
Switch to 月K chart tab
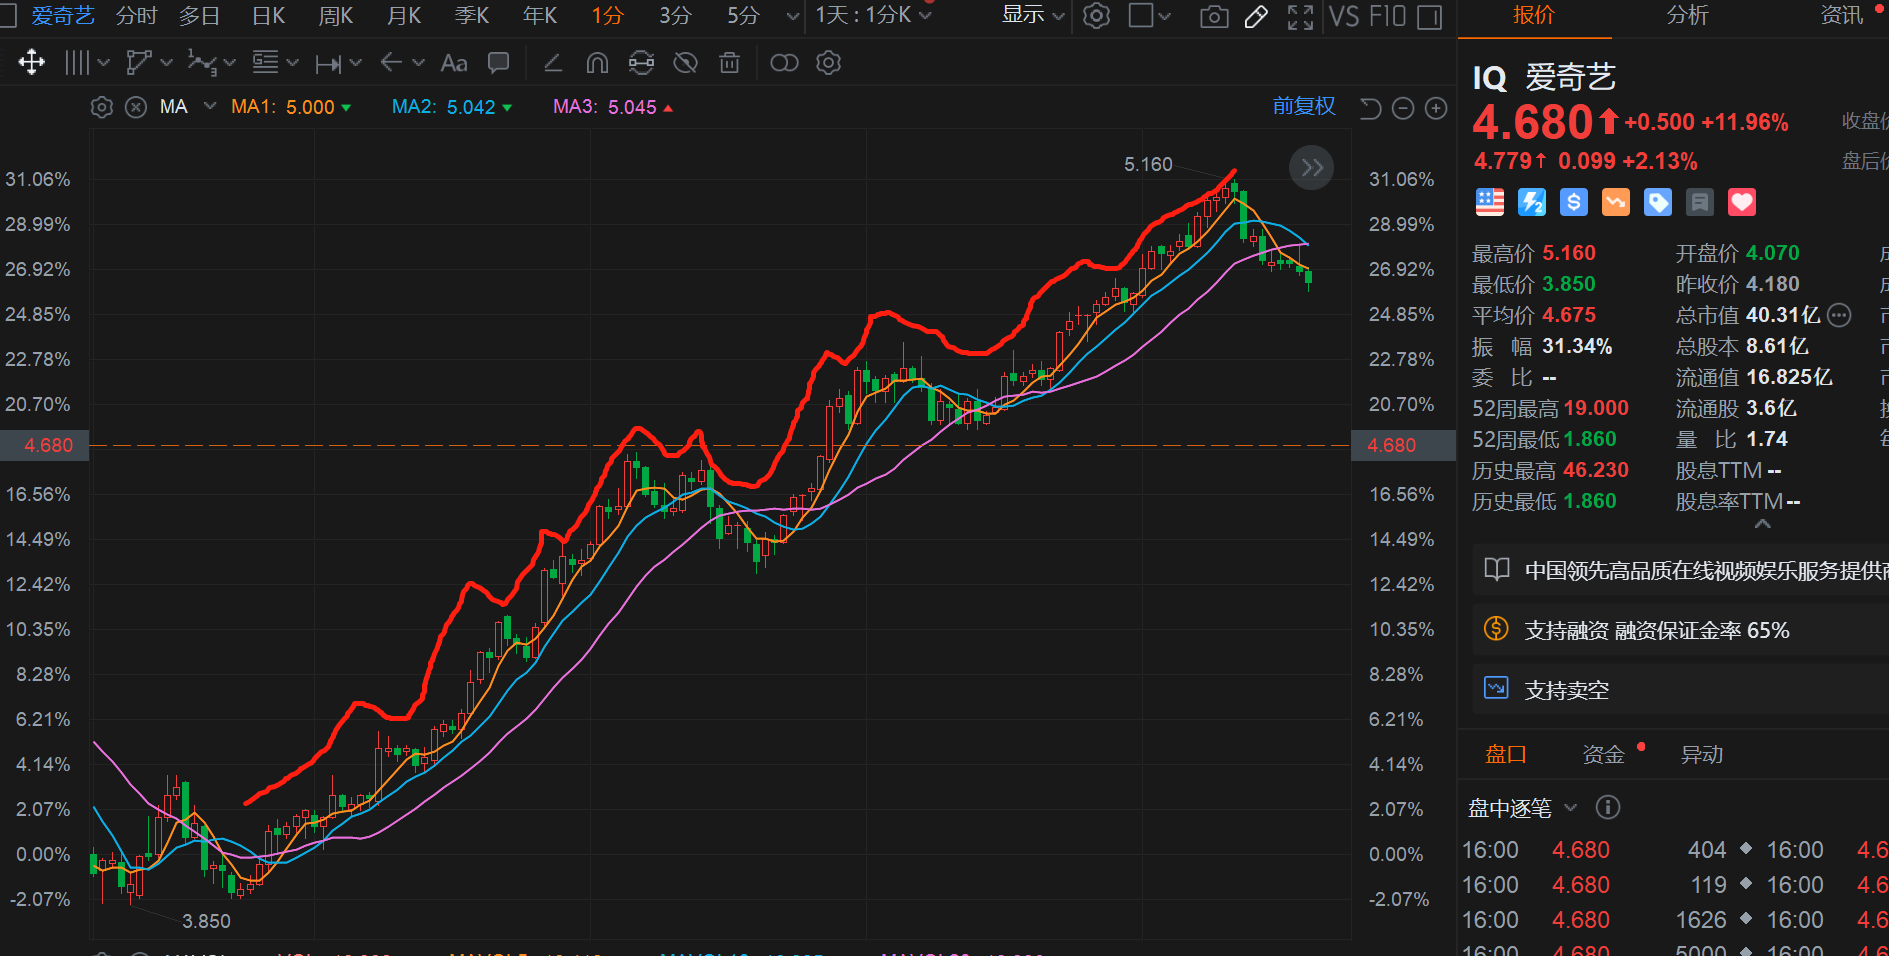tap(404, 16)
